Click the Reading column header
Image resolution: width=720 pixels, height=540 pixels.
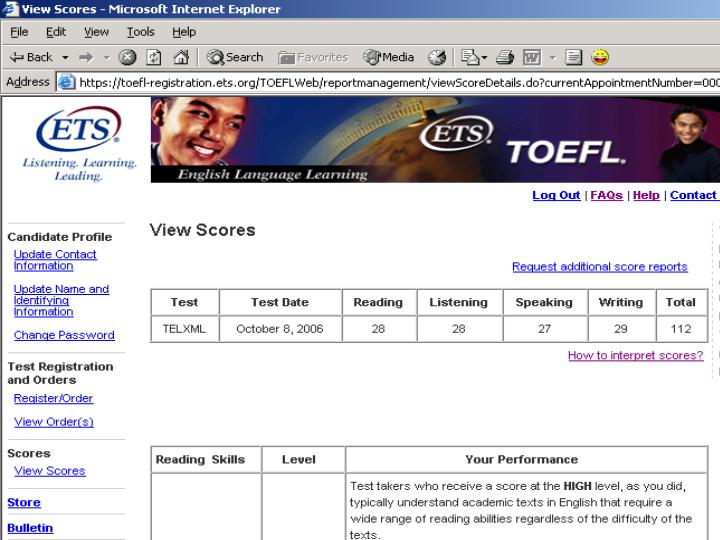coord(378,302)
